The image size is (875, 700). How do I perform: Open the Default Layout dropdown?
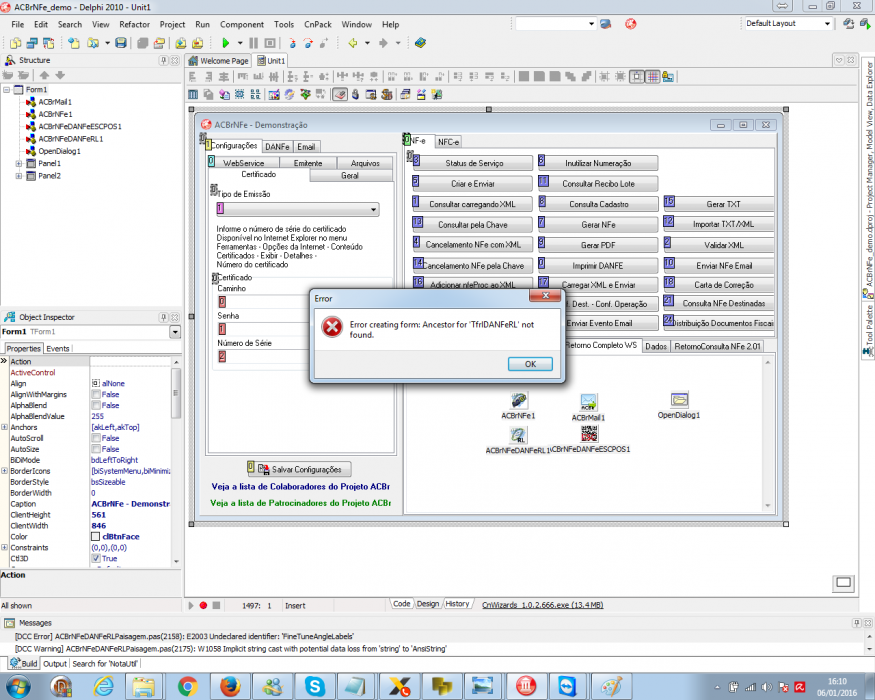point(827,23)
